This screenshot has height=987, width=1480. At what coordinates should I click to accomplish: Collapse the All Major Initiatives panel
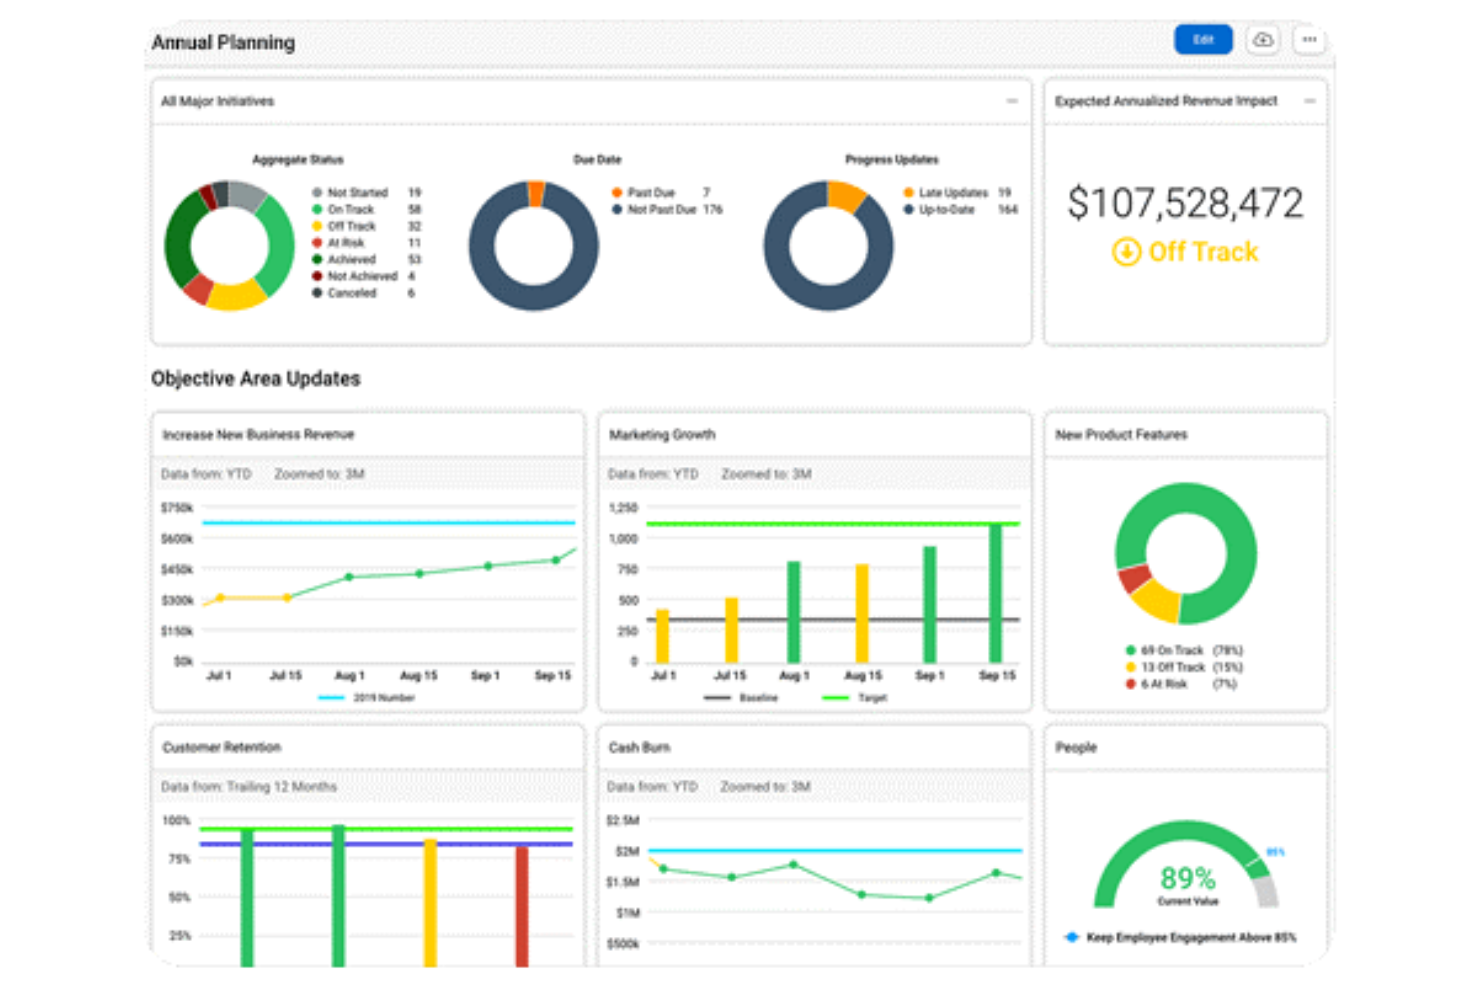(x=1012, y=101)
